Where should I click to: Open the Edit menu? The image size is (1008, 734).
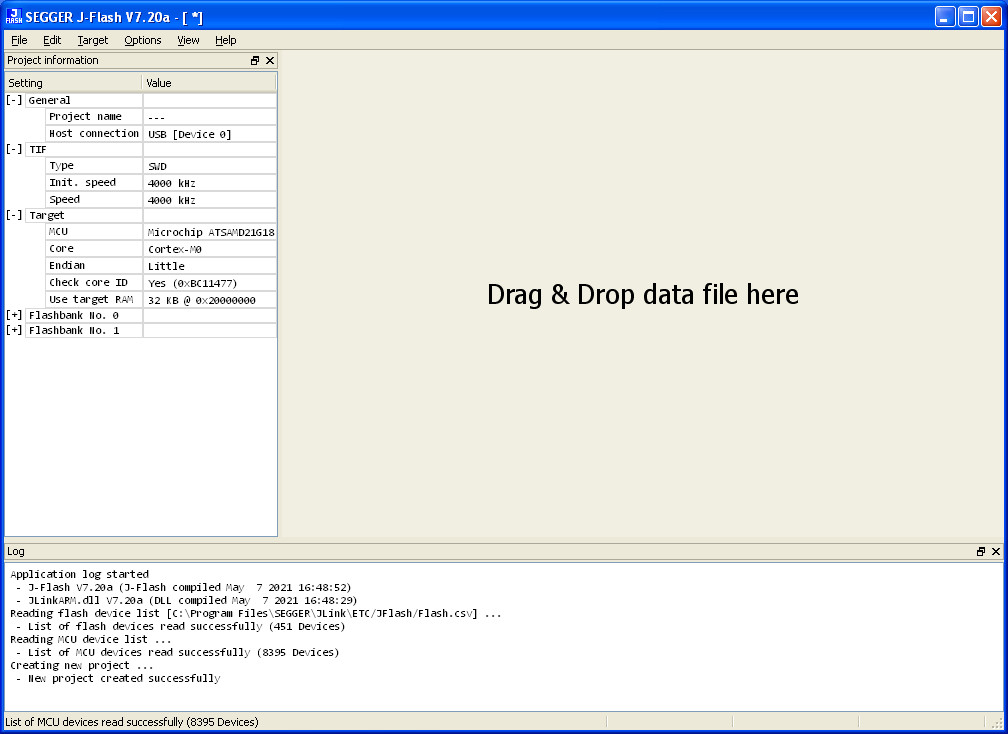click(52, 40)
